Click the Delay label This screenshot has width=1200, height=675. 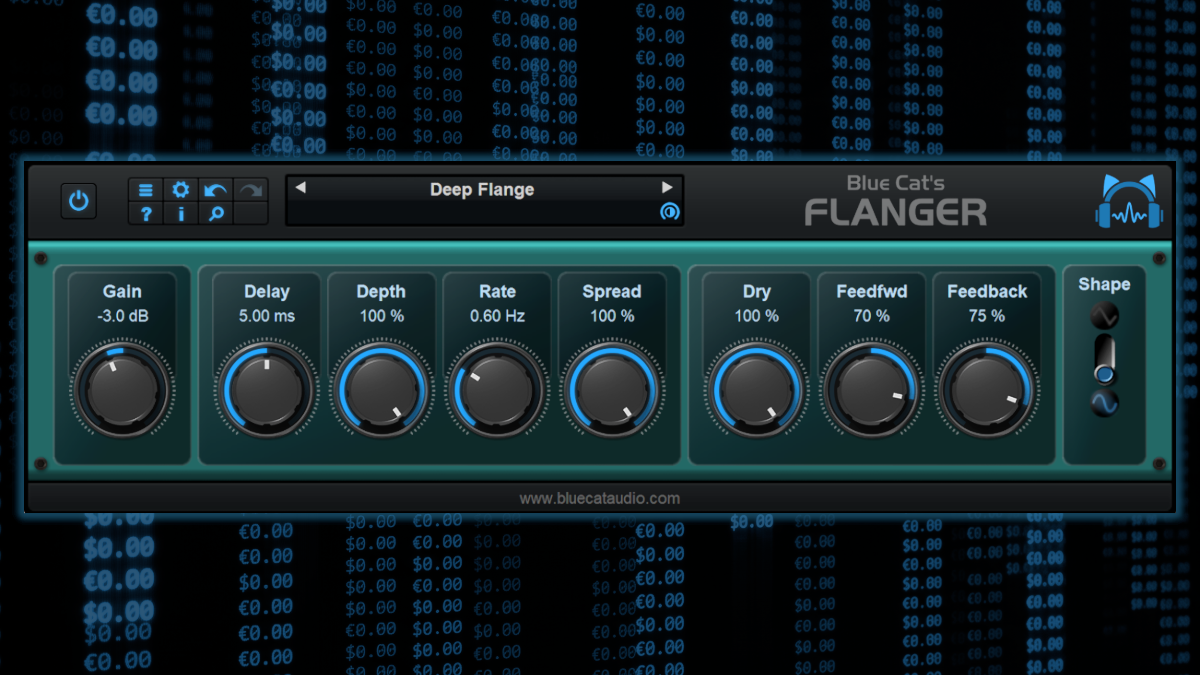(267, 292)
